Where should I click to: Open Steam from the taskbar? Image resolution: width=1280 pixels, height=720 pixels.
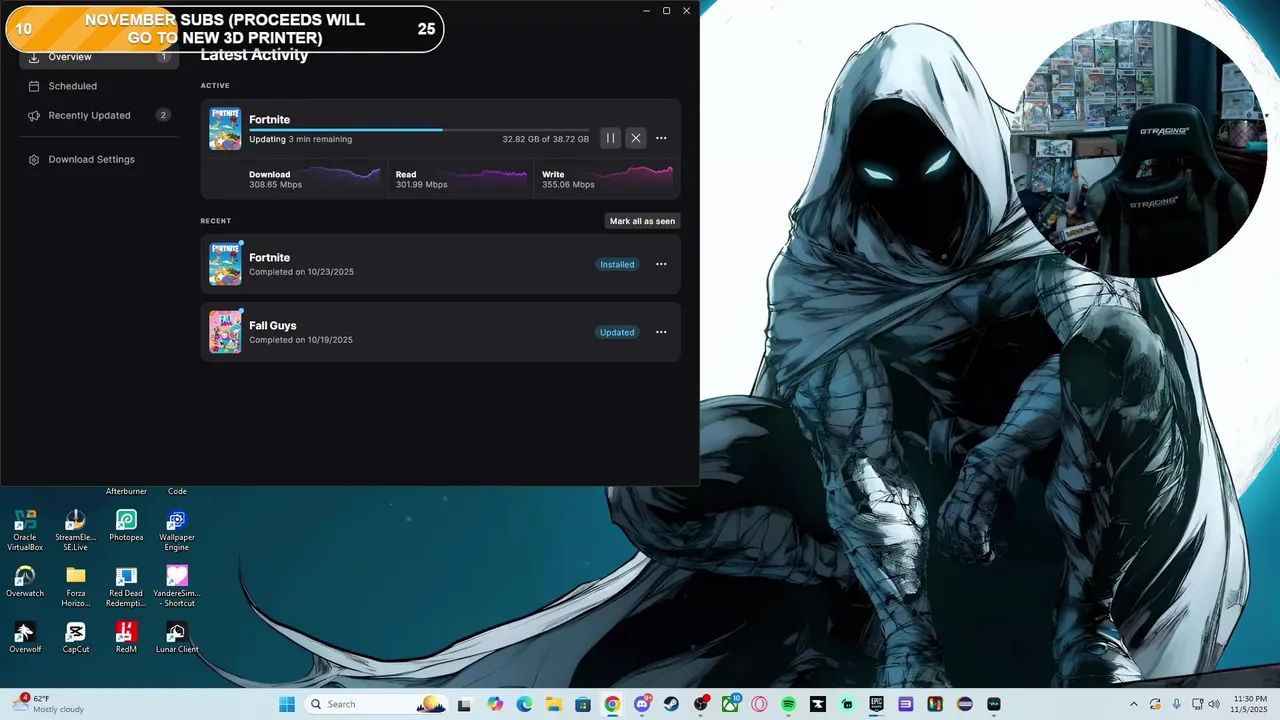coord(671,704)
